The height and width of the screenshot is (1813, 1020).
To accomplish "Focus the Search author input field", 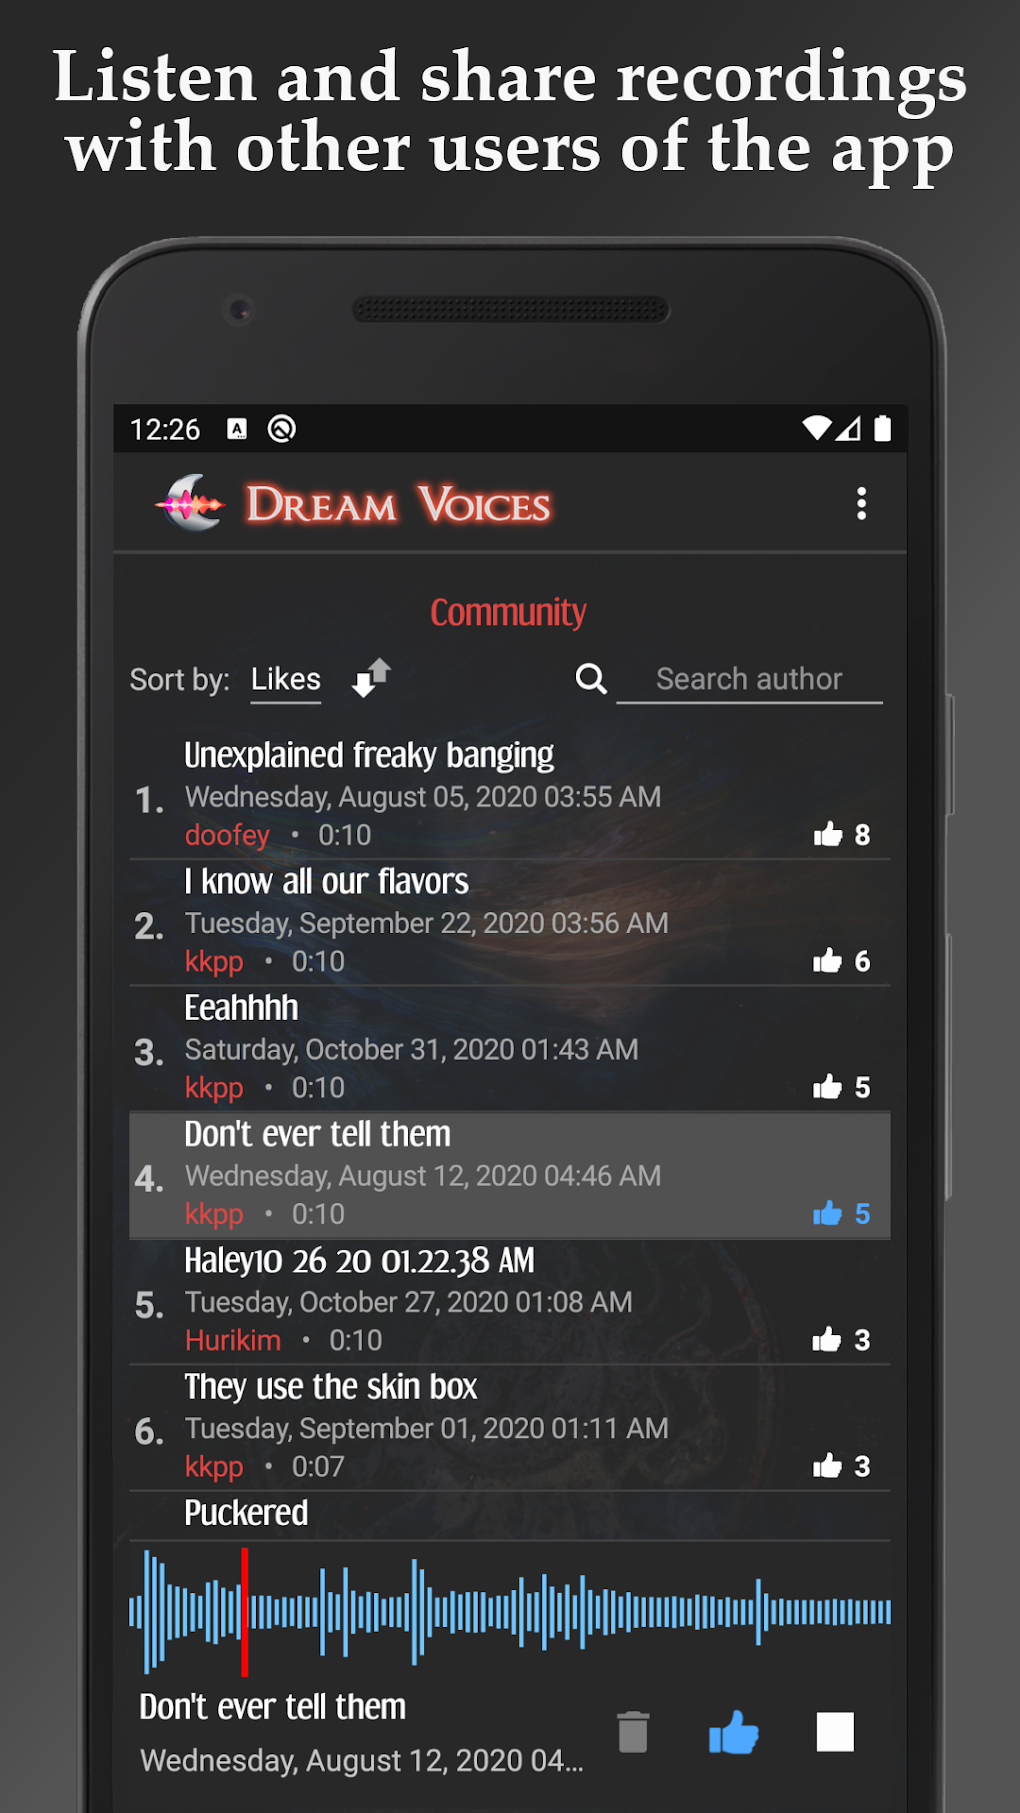I will [x=749, y=680].
